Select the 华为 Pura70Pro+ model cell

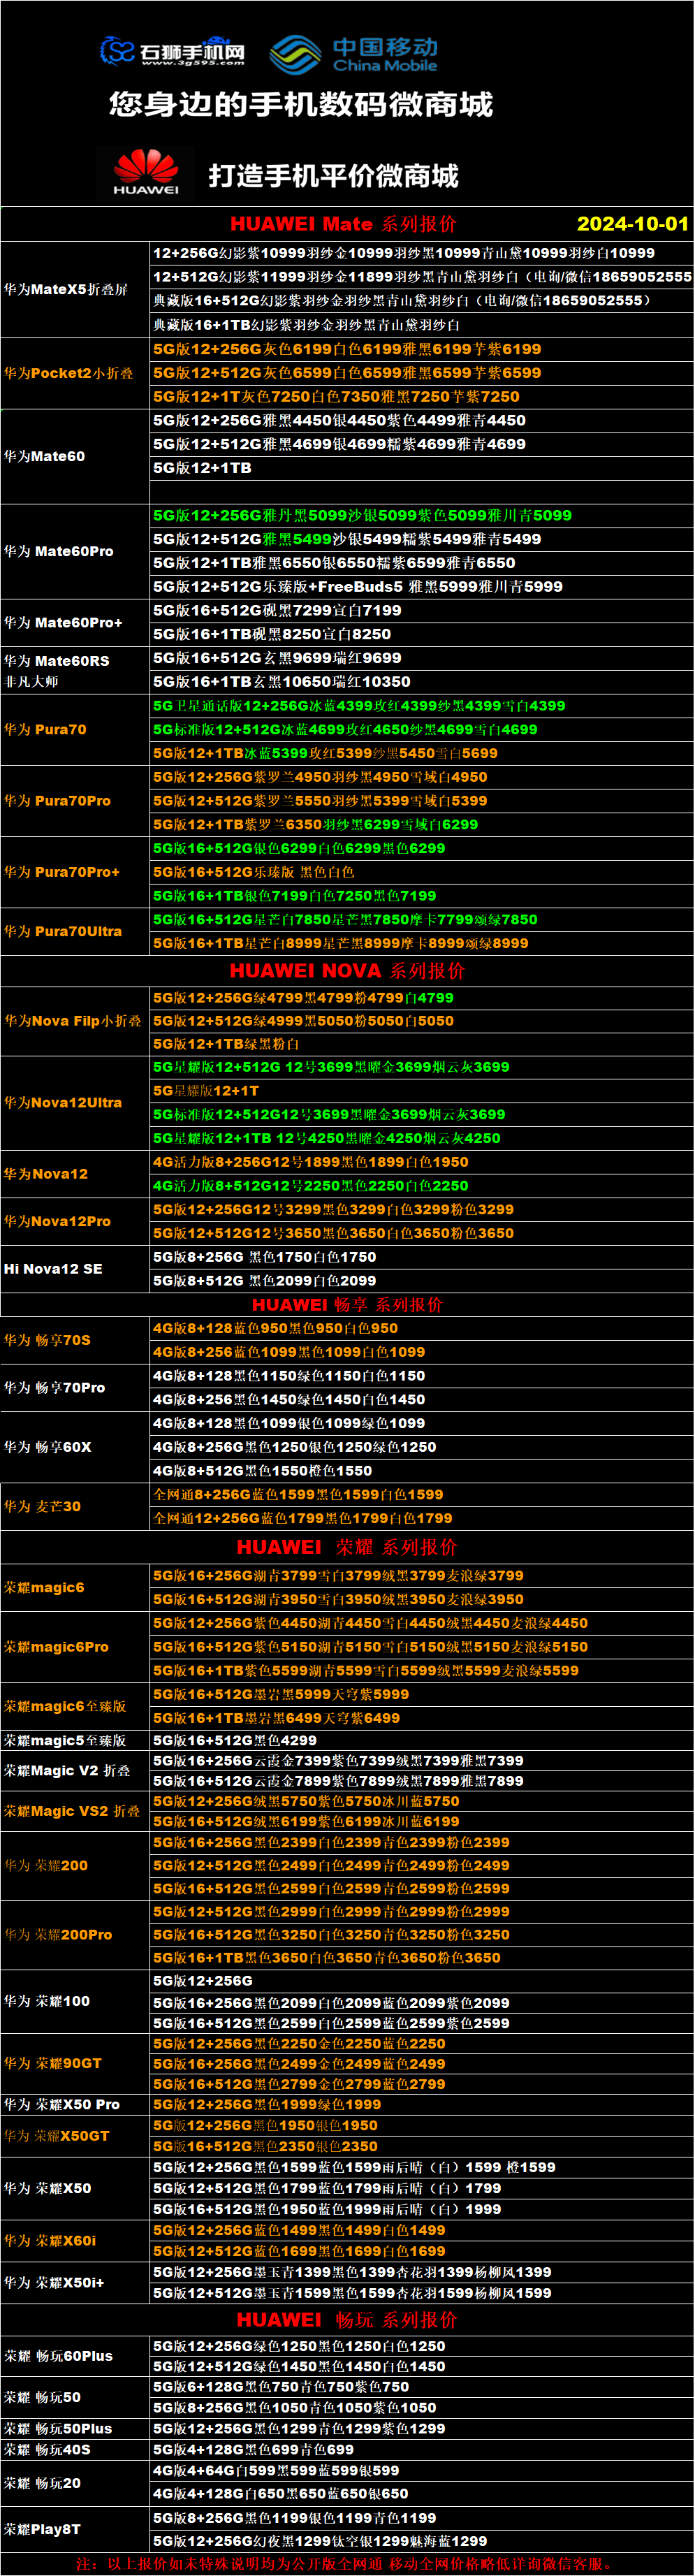75,872
